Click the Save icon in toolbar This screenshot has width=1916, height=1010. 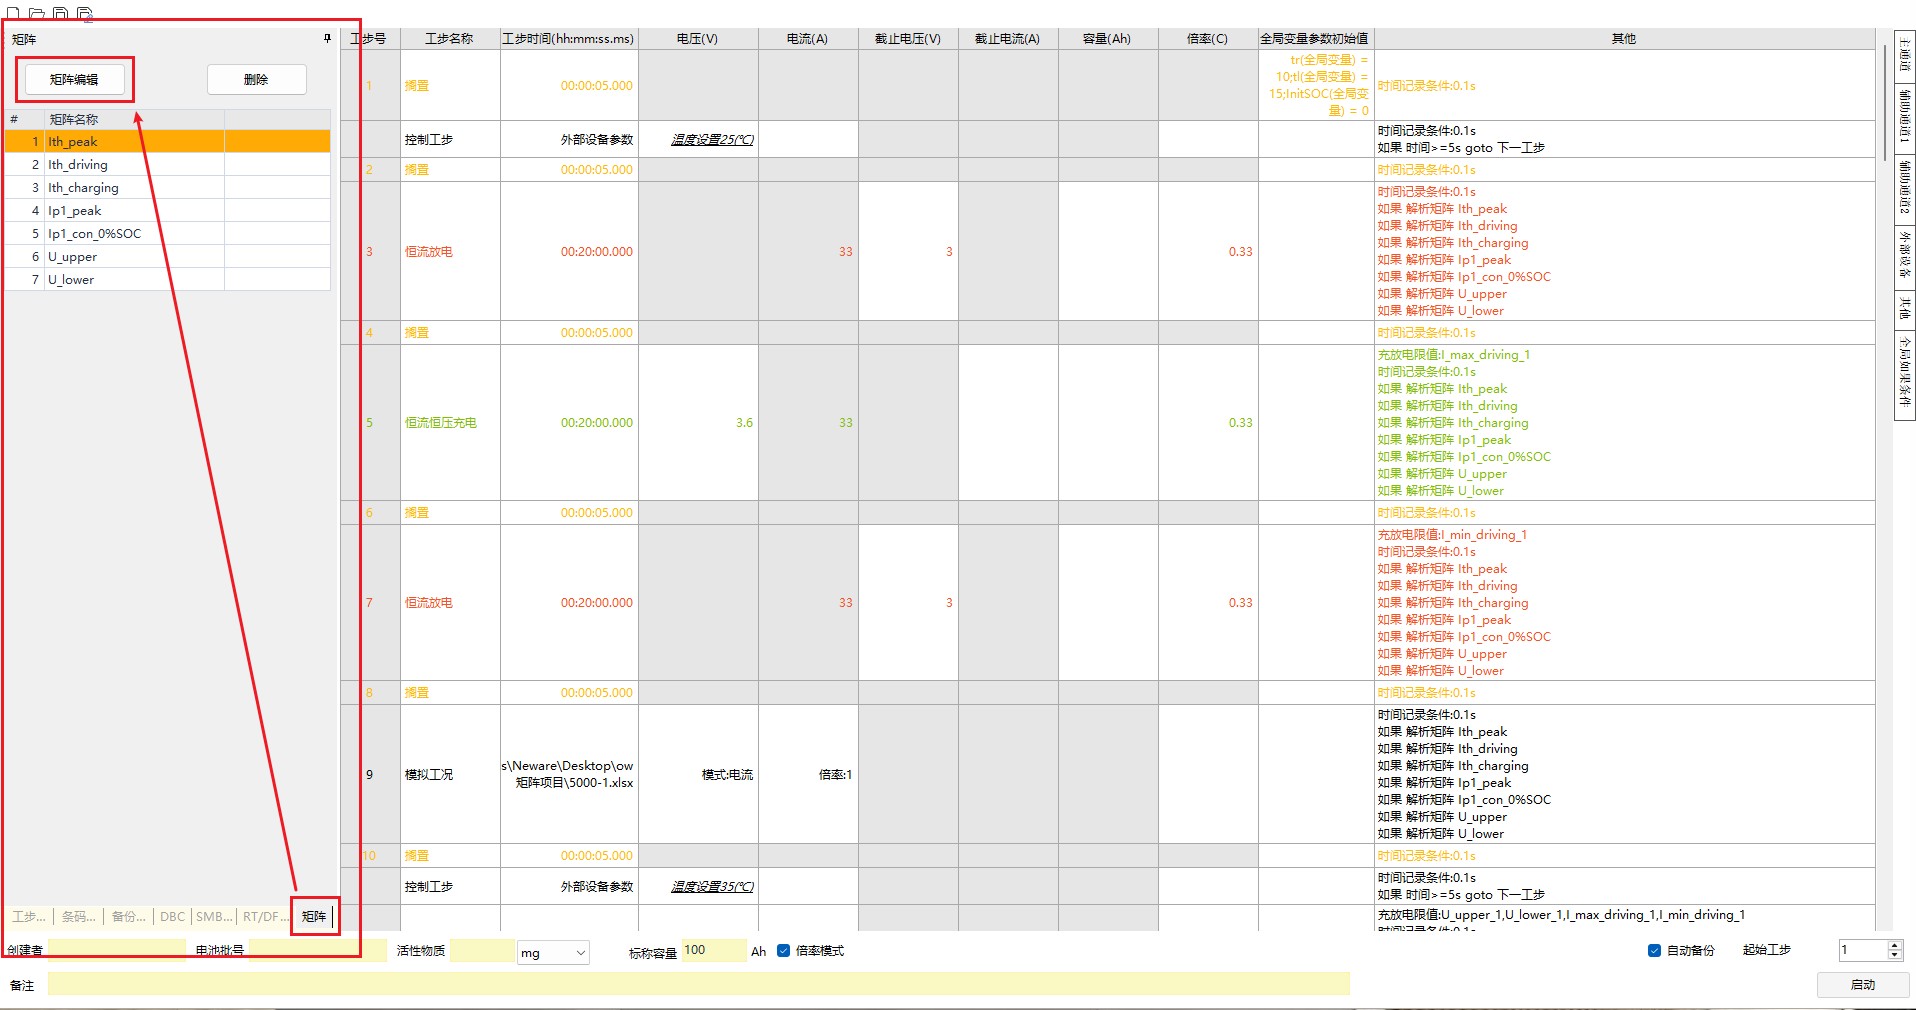pyautogui.click(x=61, y=14)
